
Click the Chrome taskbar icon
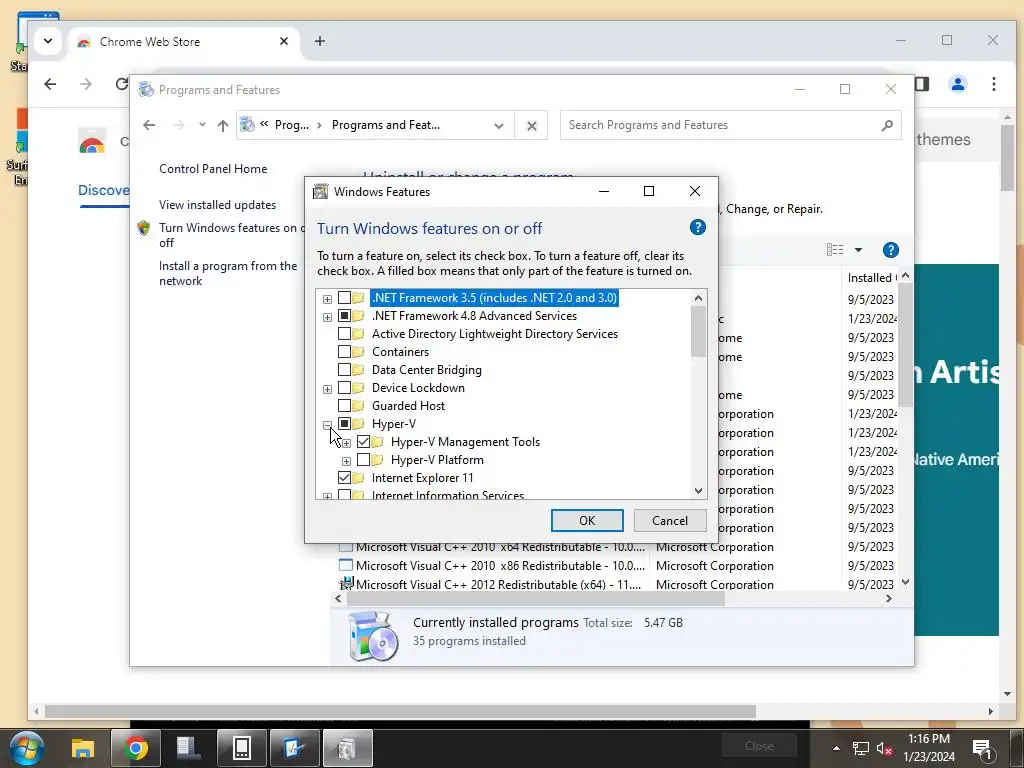[135, 748]
